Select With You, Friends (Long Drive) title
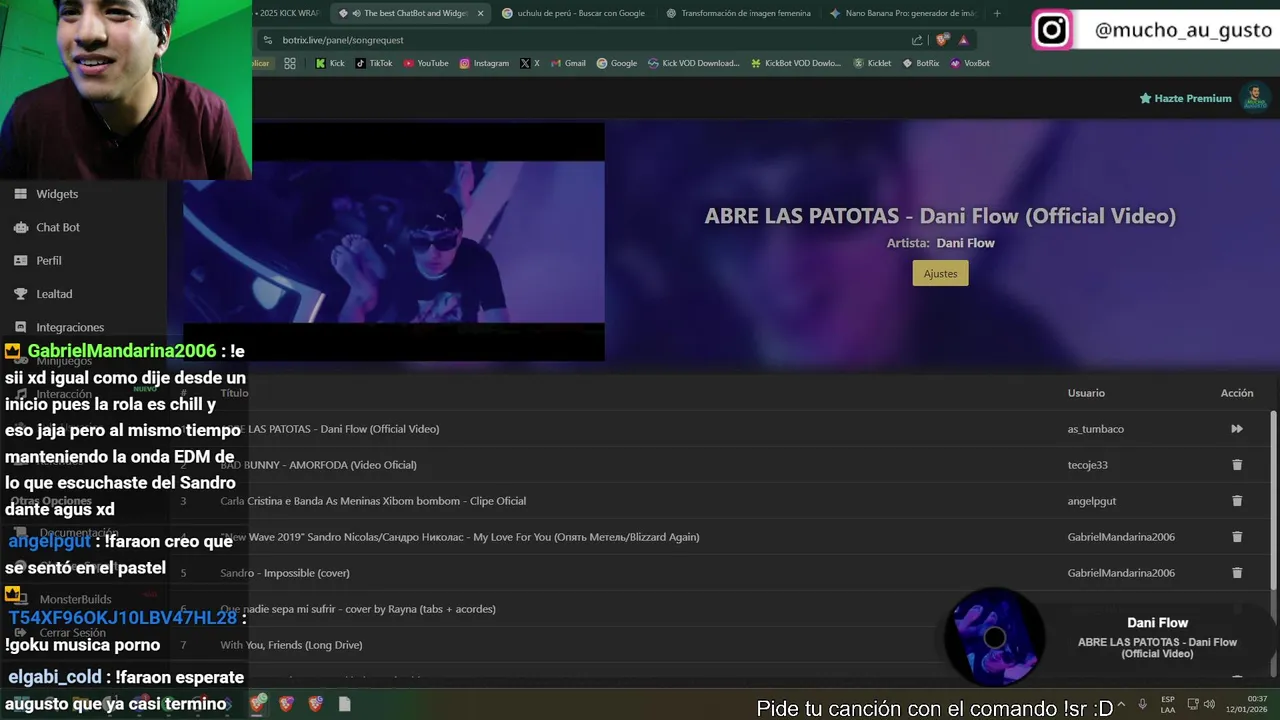 click(x=291, y=645)
